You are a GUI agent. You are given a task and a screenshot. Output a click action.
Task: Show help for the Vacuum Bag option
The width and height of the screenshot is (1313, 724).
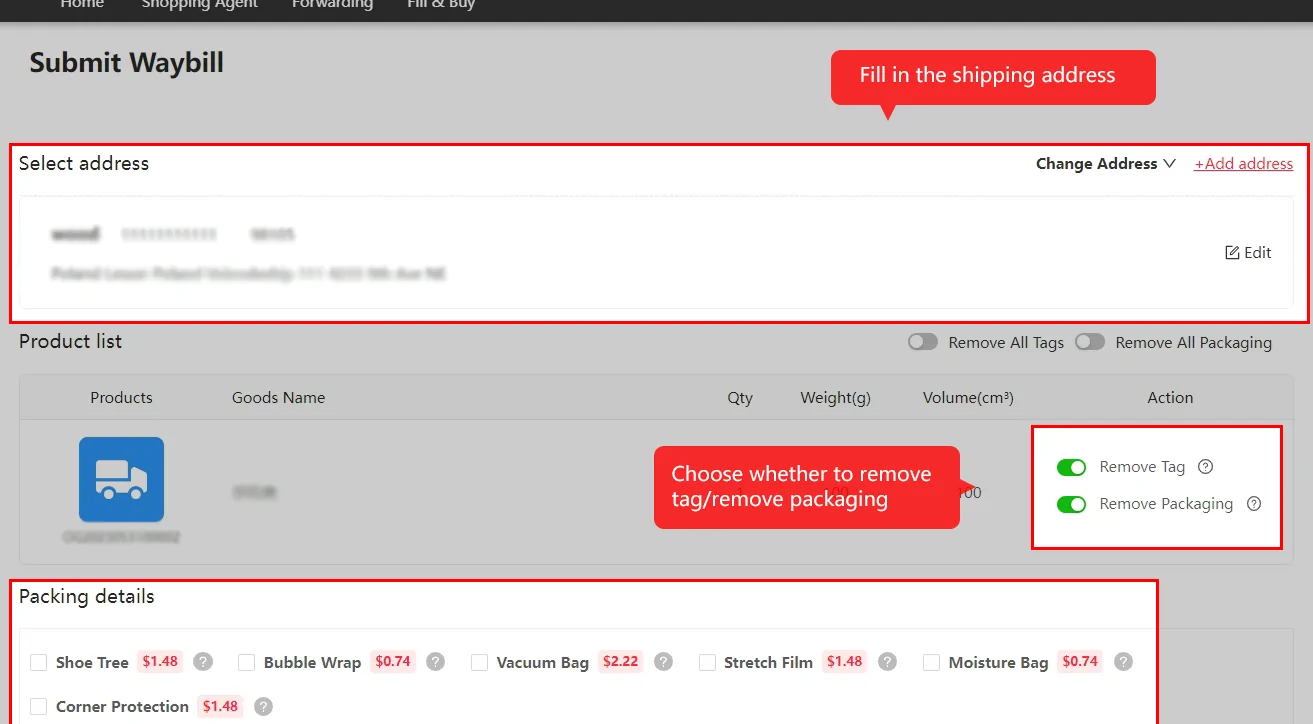663,662
